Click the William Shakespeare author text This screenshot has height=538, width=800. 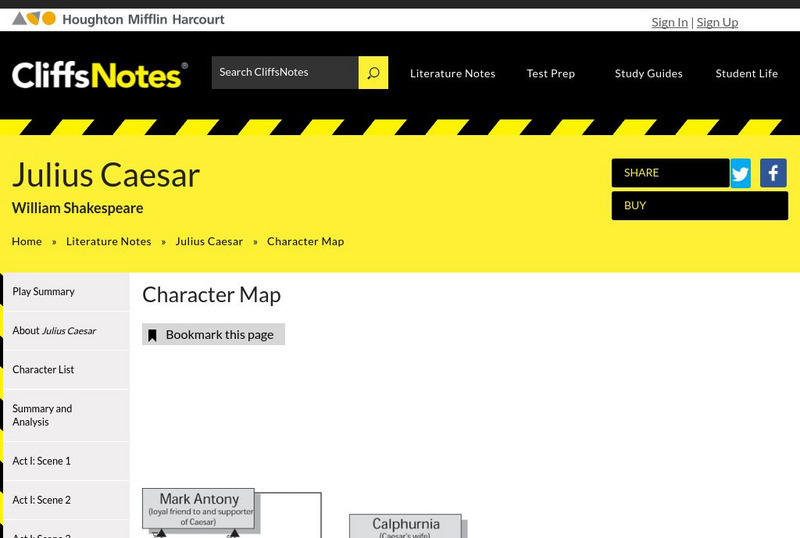pyautogui.click(x=78, y=208)
